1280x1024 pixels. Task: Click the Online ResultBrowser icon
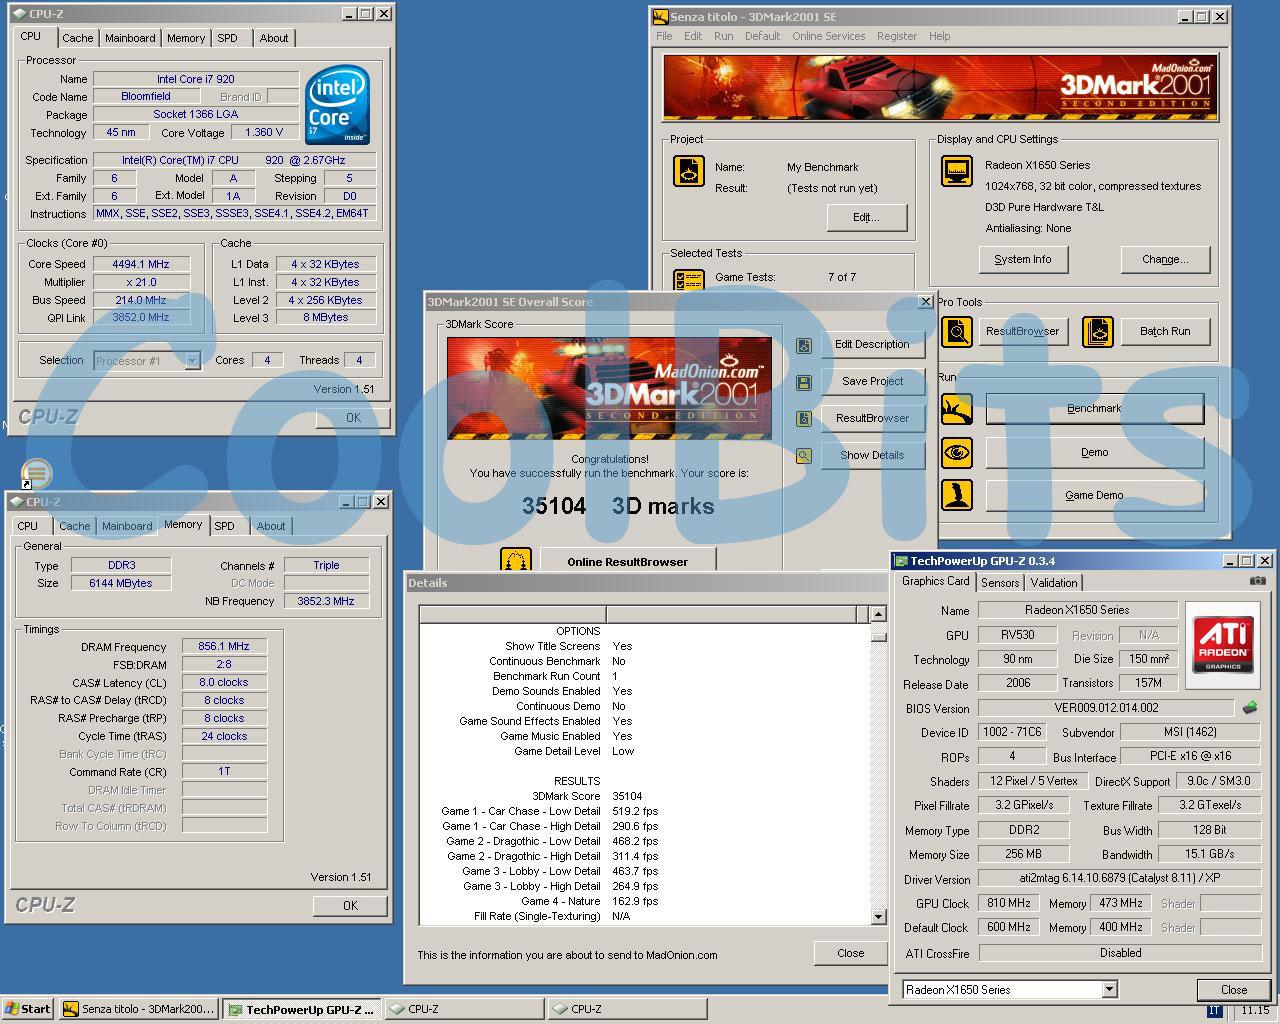point(516,560)
